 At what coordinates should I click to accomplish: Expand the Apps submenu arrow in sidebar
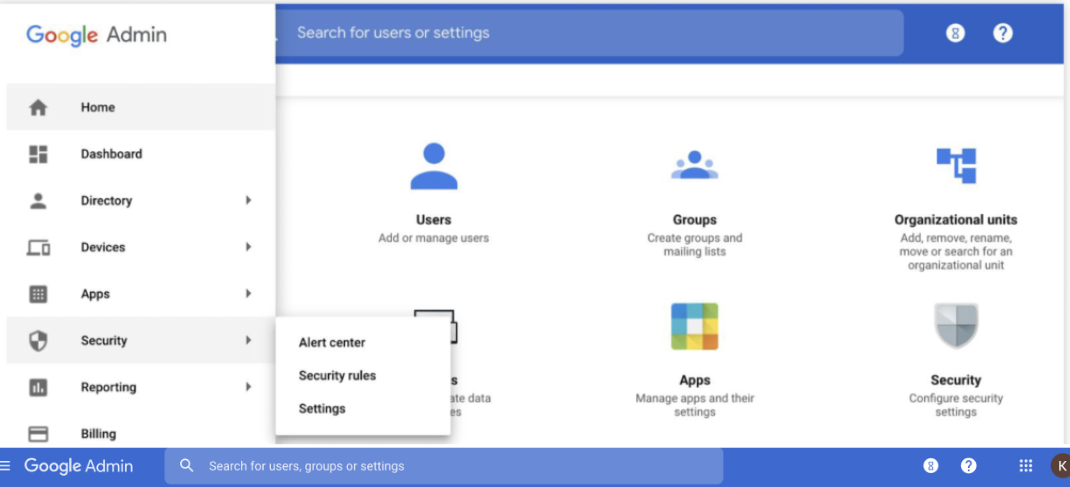248,294
